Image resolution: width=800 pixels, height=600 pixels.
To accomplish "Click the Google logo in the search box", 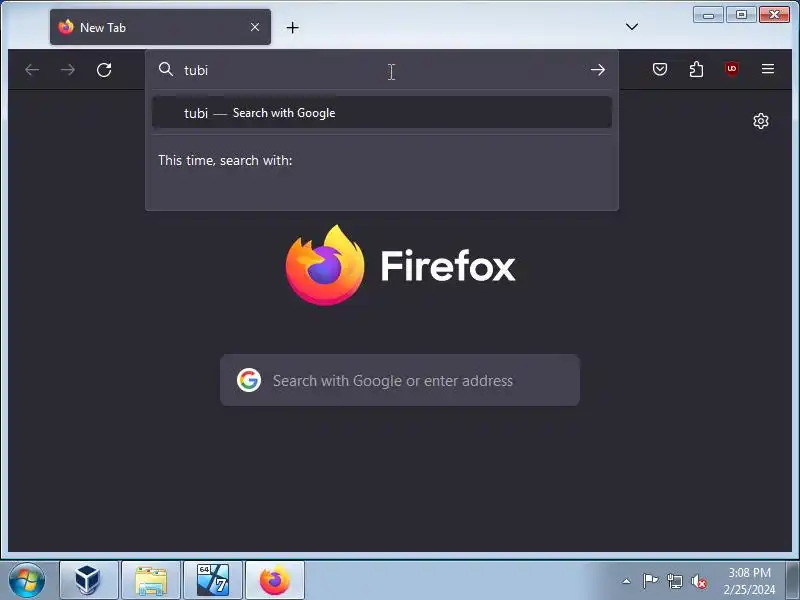I will coord(249,380).
